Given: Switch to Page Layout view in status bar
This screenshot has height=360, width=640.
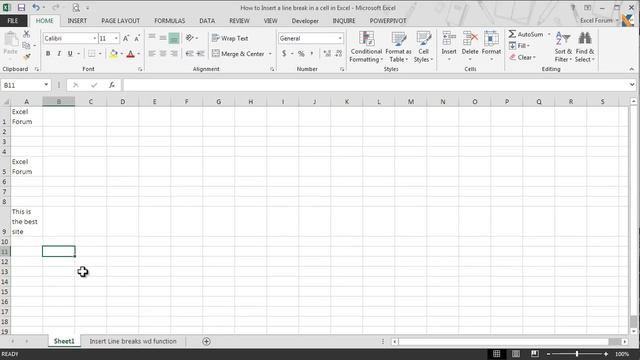Looking at the screenshot, I should (516, 354).
